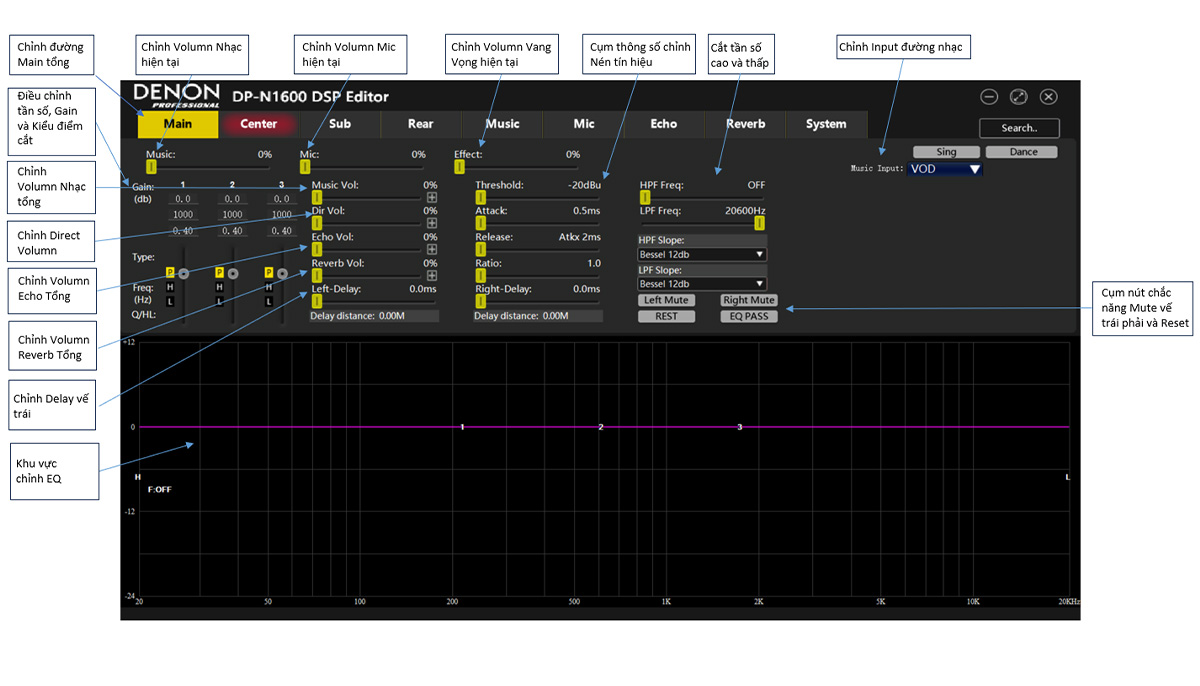Viewport: 1200px width, 686px height.
Task: Choose the Dance preset button
Action: (1024, 152)
